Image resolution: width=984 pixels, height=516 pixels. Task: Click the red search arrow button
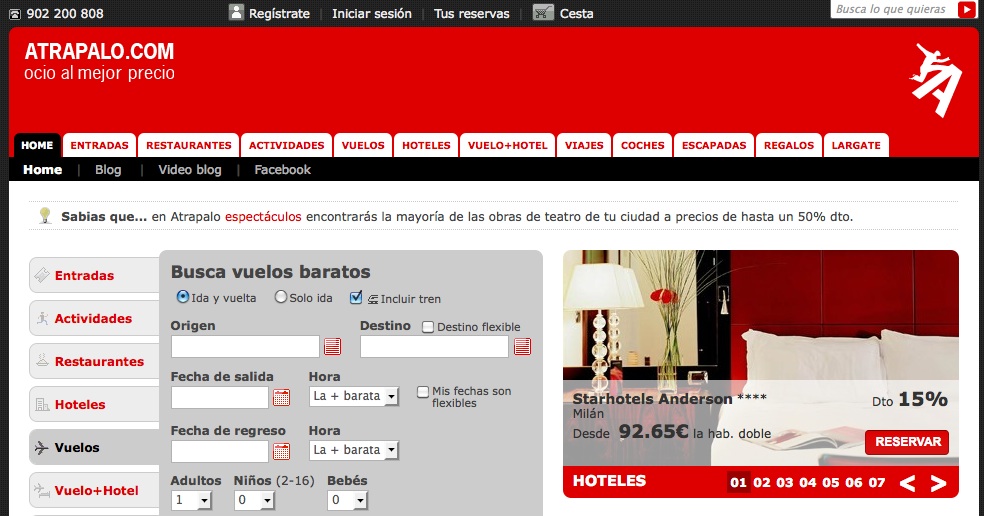[966, 9]
